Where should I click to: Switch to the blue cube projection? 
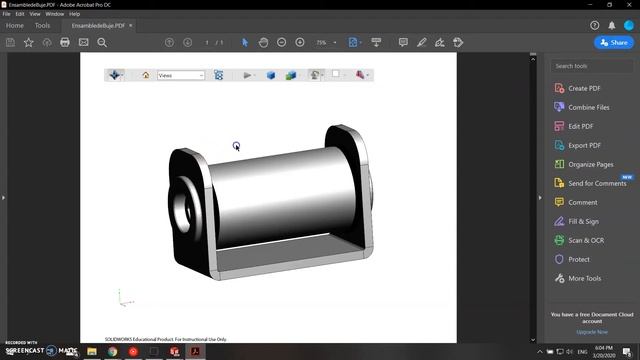(x=271, y=75)
